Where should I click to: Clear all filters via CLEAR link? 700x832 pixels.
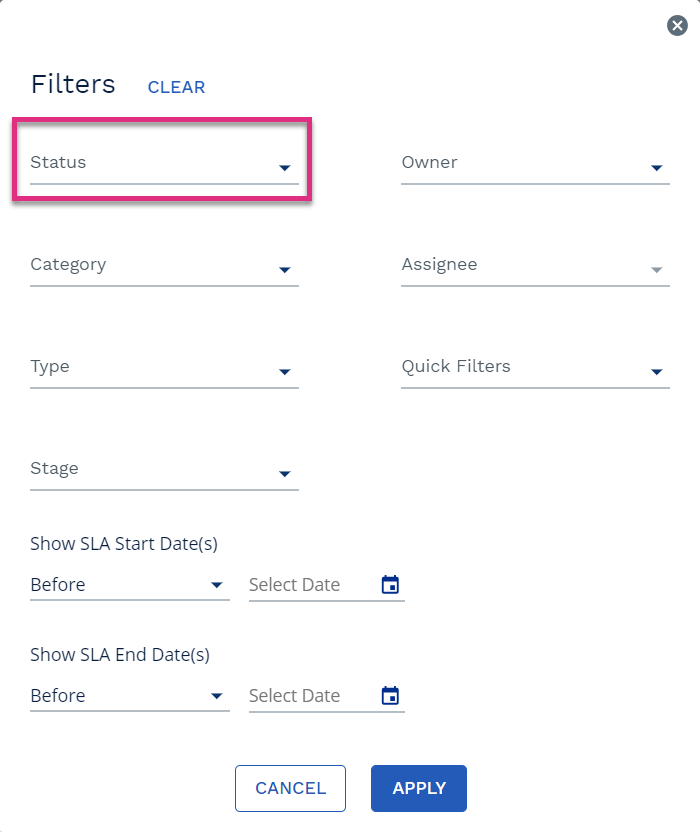(176, 87)
